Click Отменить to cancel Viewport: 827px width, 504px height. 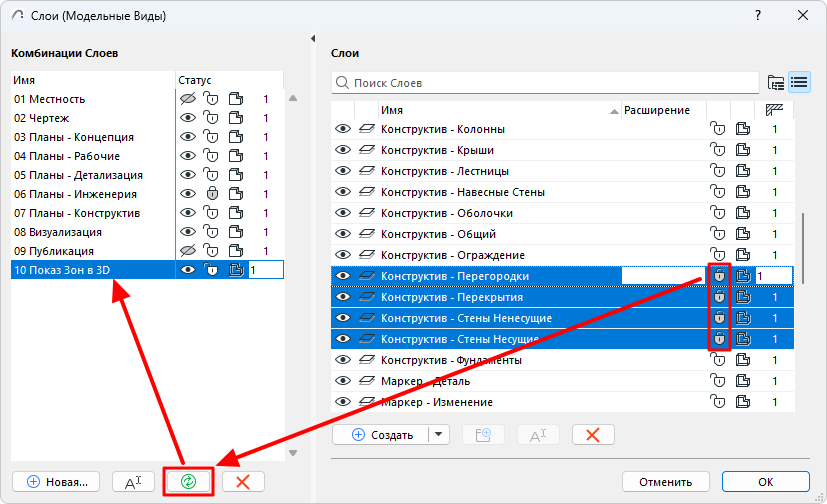[665, 482]
